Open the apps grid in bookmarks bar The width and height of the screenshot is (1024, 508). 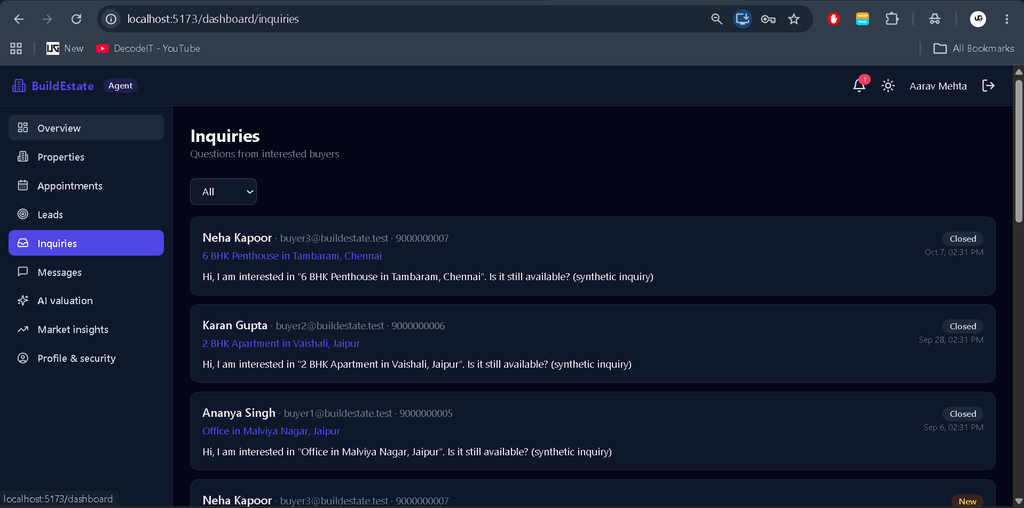pos(16,48)
